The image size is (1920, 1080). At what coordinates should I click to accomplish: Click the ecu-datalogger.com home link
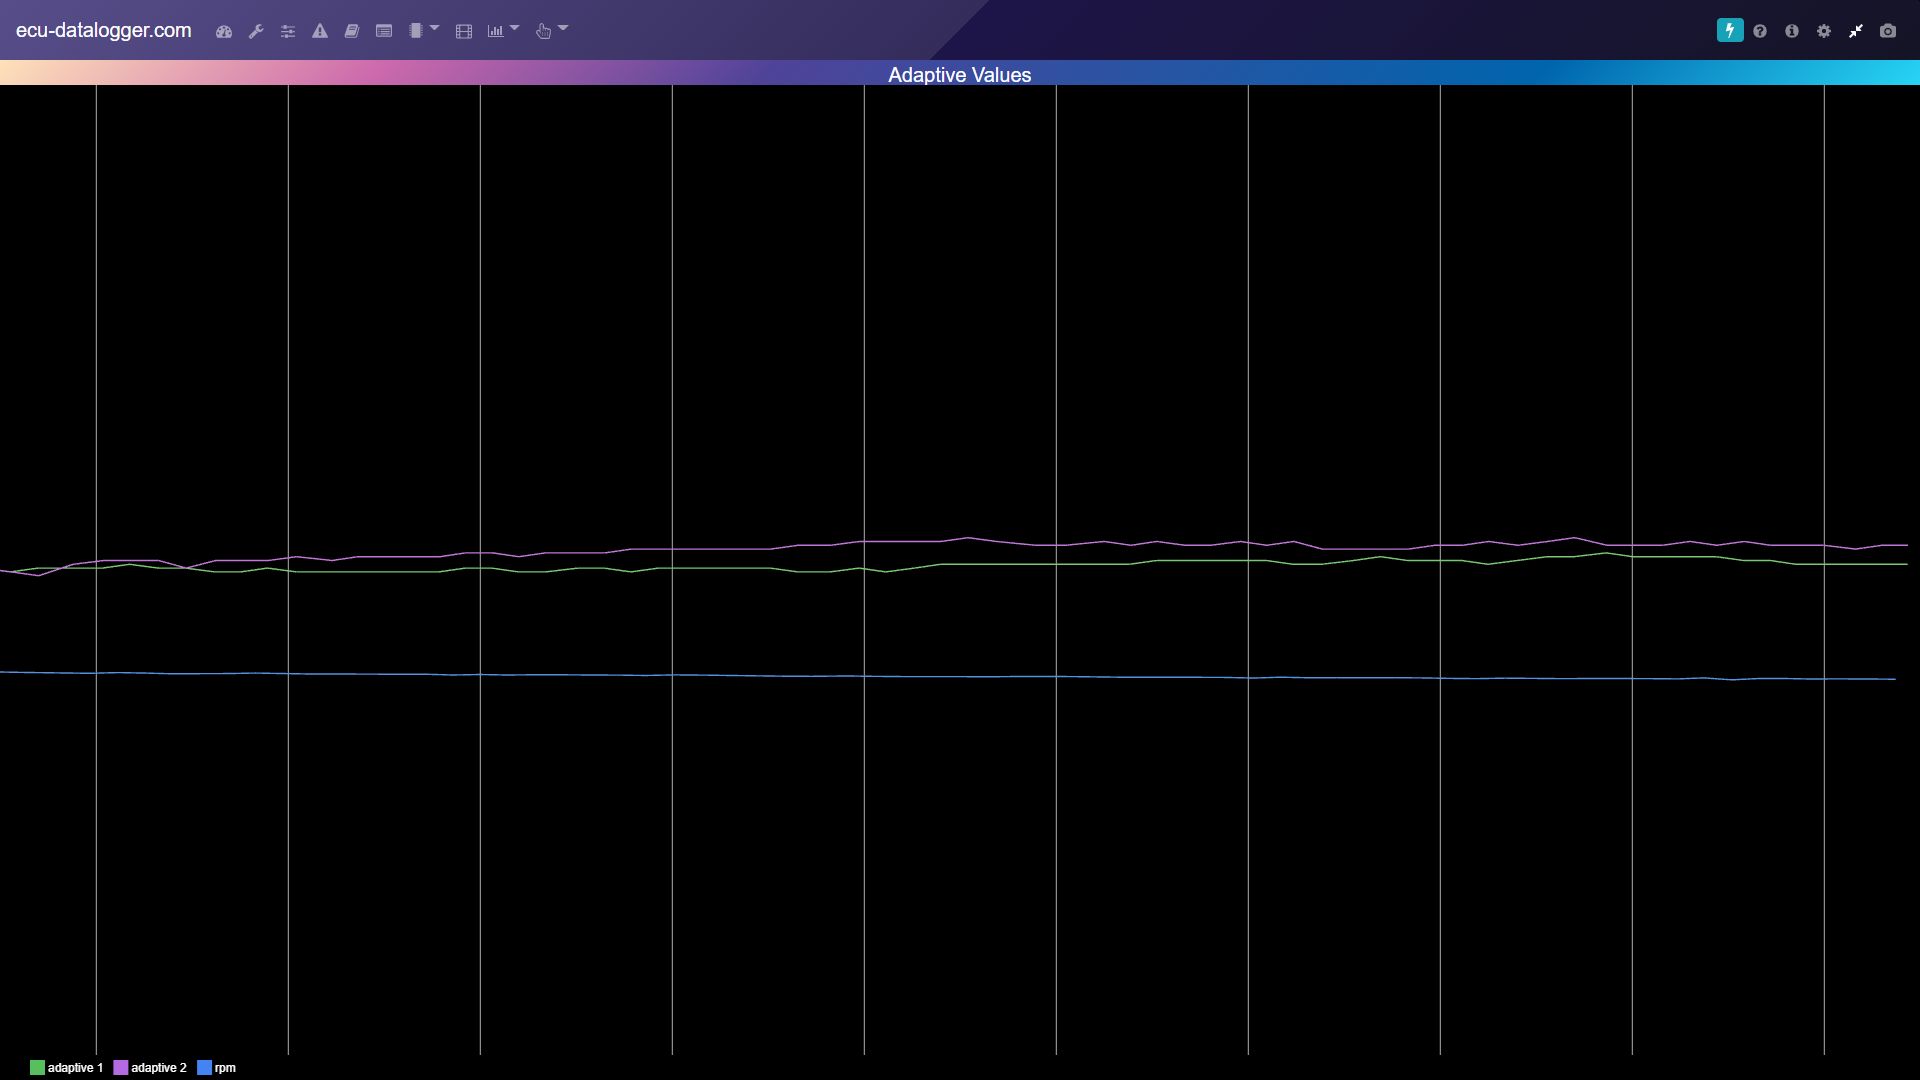[x=103, y=31]
